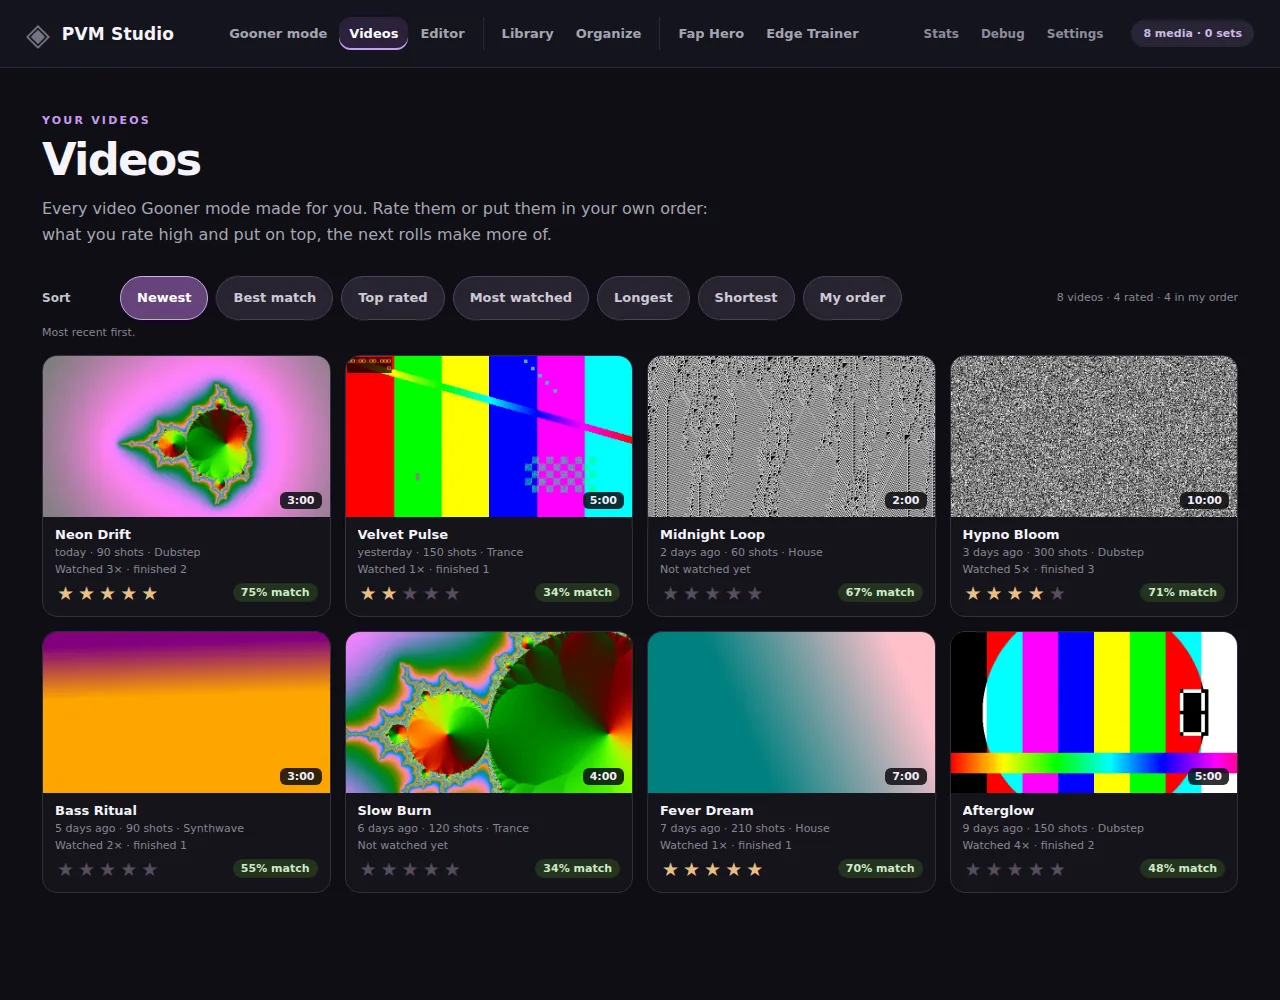The width and height of the screenshot is (1280, 1000).
Task: Click the 67% match badge on Midnight Loop
Action: coord(880,592)
